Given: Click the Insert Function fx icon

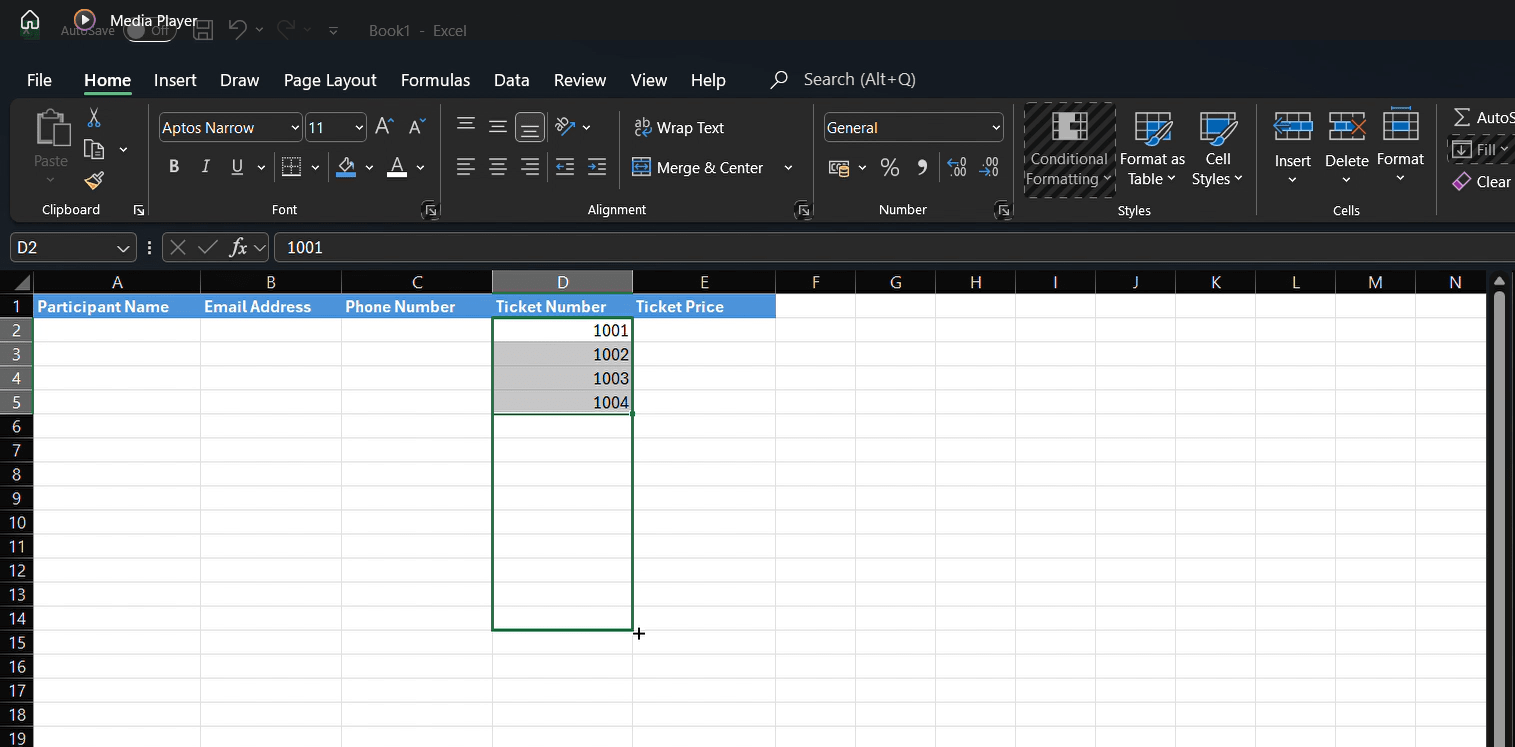Looking at the screenshot, I should click(x=238, y=247).
